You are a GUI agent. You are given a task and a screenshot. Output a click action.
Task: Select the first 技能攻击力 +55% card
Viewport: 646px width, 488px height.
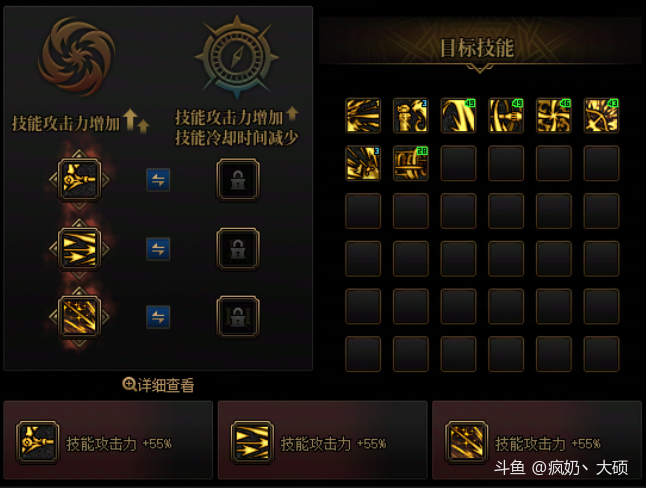[x=108, y=440]
